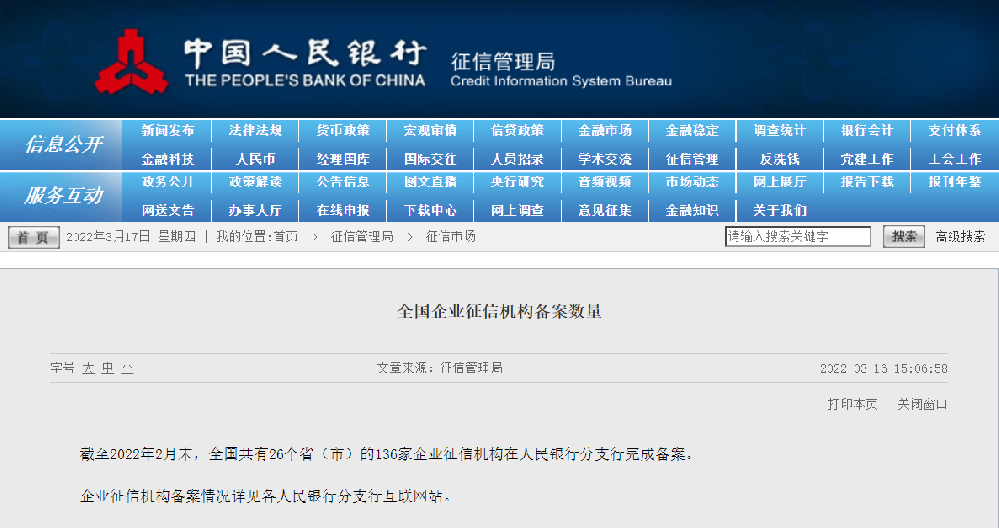Select 网上展厅 in service menu
999x528 pixels.
(x=780, y=182)
